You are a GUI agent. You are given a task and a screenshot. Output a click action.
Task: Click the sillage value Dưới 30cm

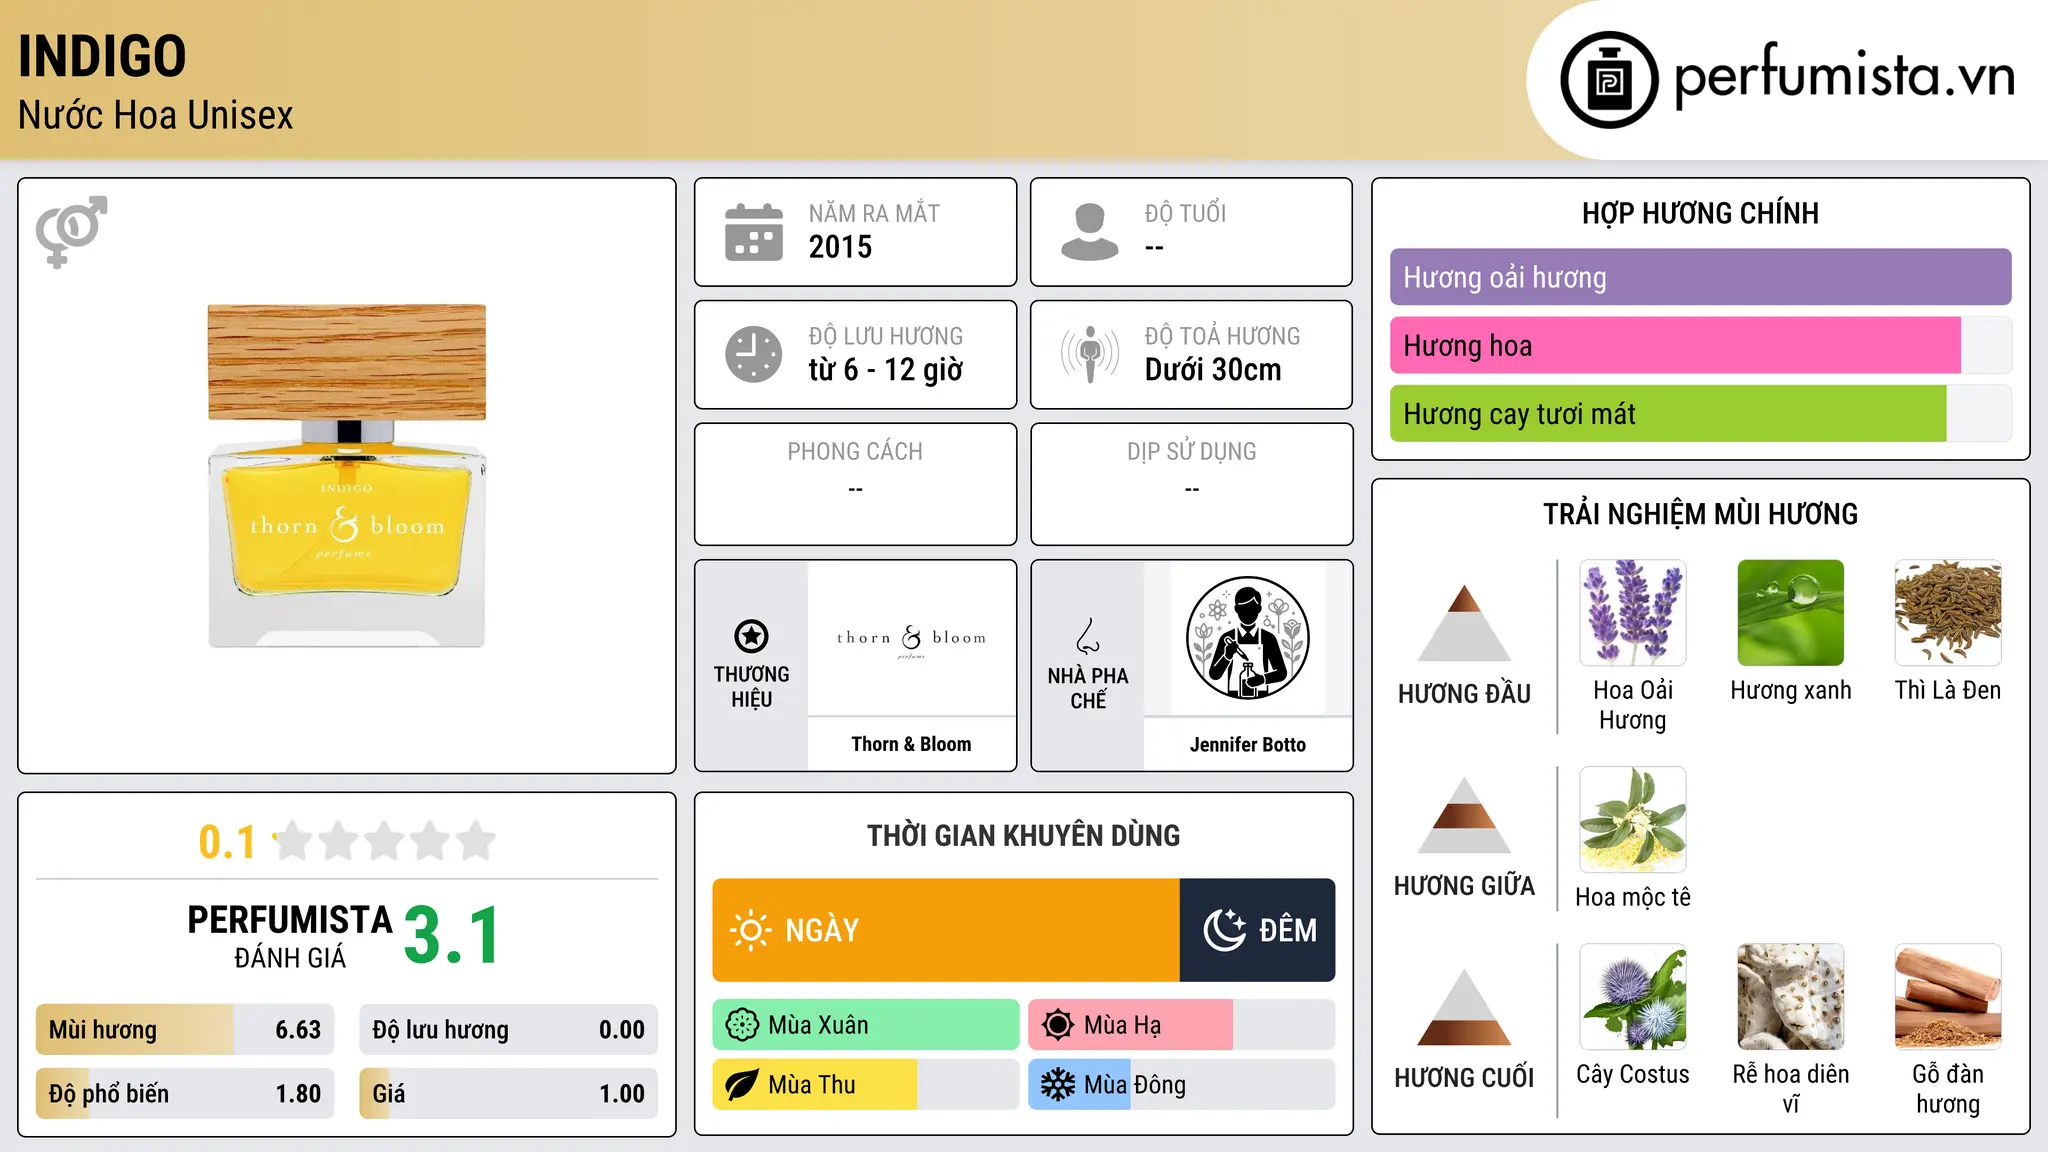point(1213,370)
